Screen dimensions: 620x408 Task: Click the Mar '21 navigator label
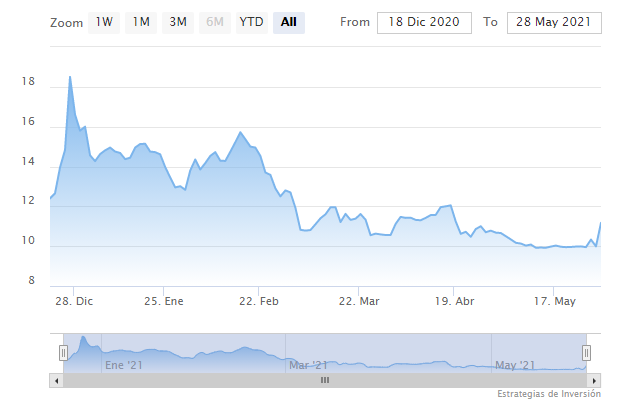click(308, 365)
